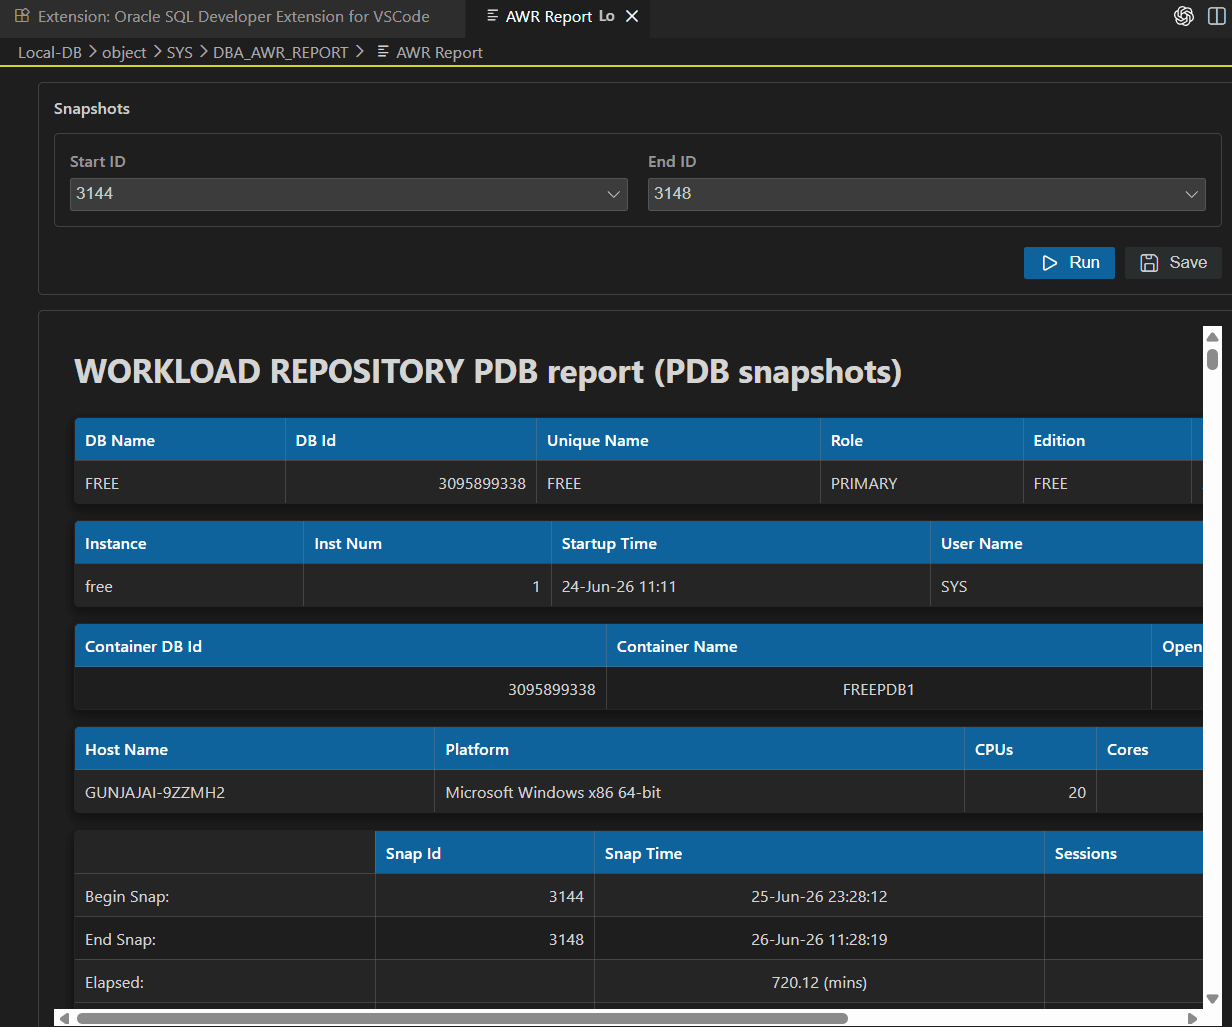Click the Sessions column header
1232x1027 pixels.
[1124, 853]
